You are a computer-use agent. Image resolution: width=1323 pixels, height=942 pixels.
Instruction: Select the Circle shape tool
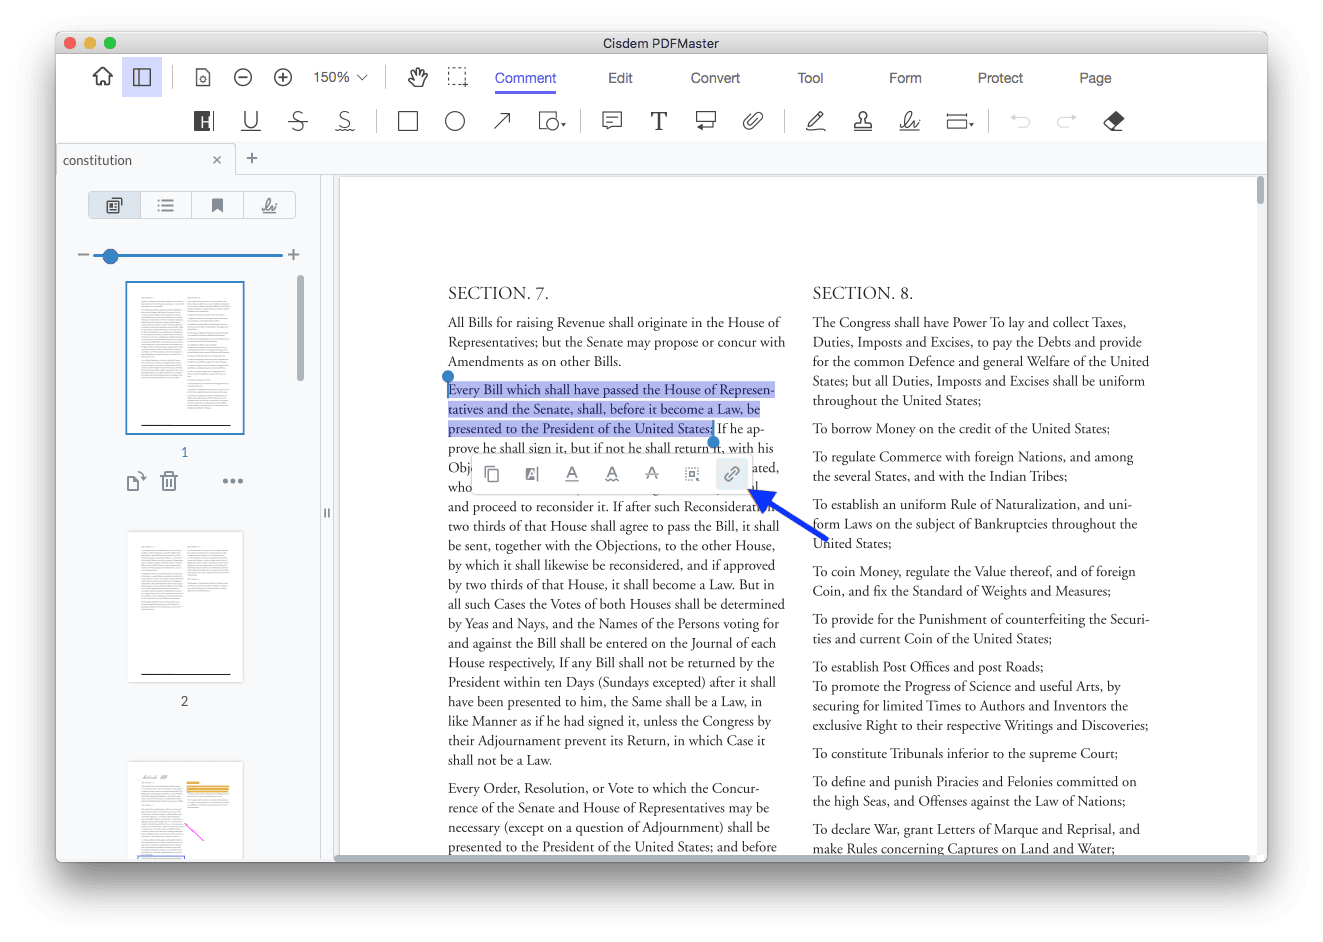click(455, 121)
